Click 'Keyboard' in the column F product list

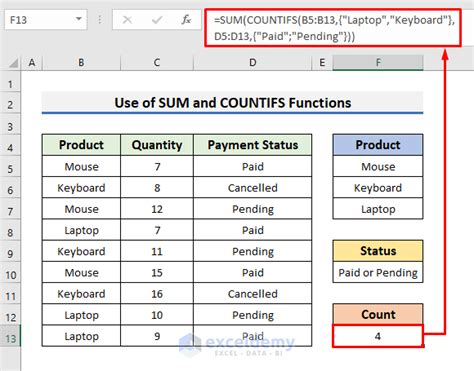[378, 188]
